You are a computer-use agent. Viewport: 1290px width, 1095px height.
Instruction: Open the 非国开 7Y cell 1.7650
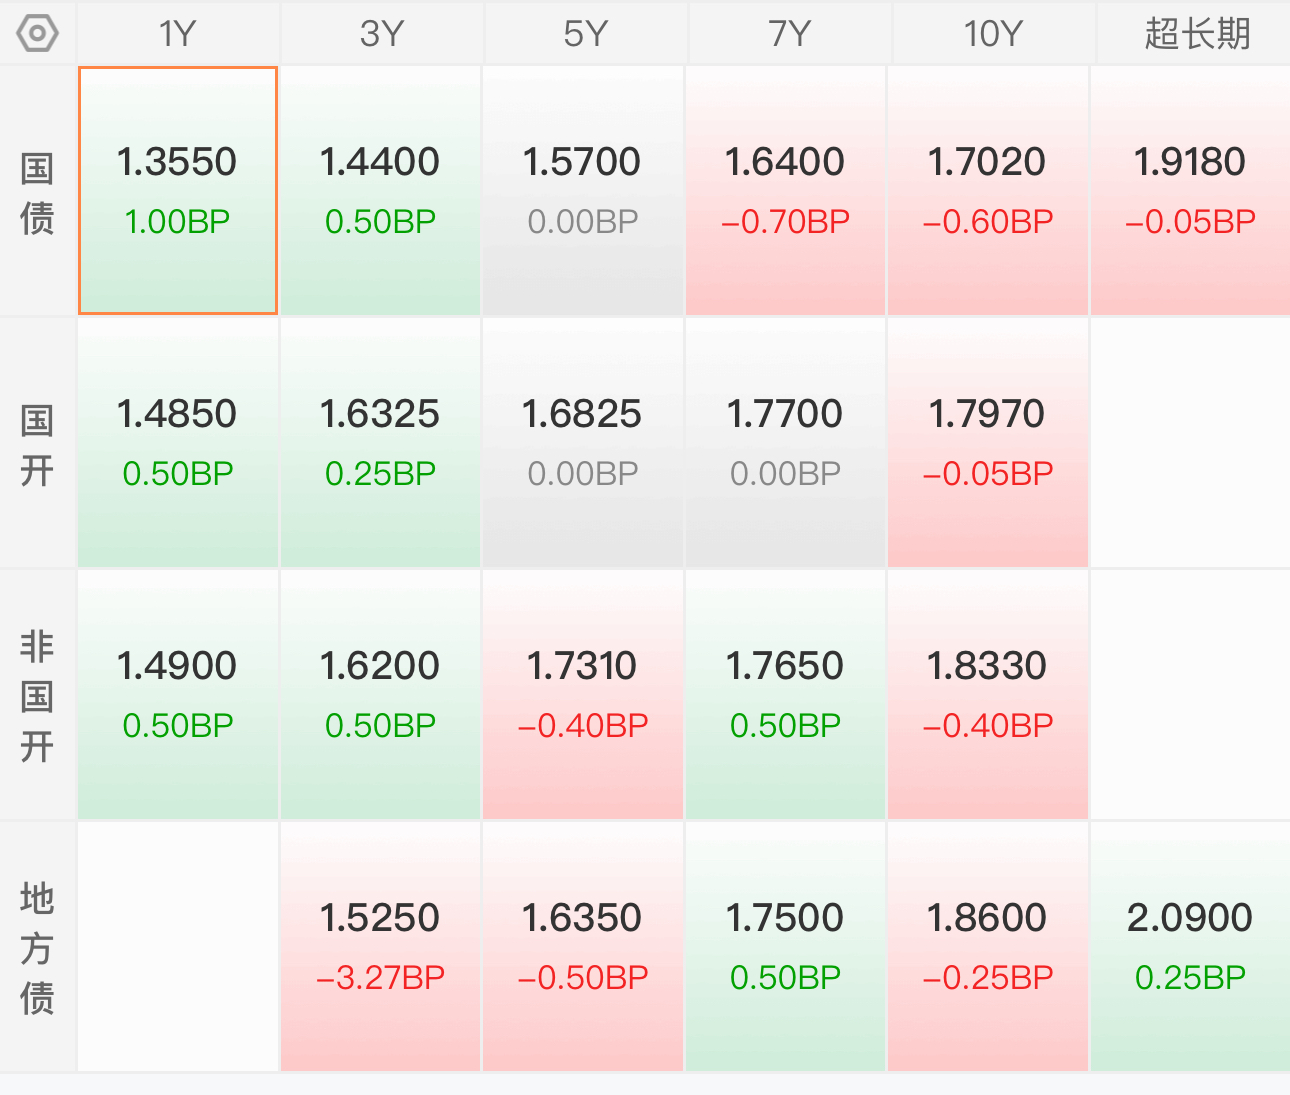(786, 695)
